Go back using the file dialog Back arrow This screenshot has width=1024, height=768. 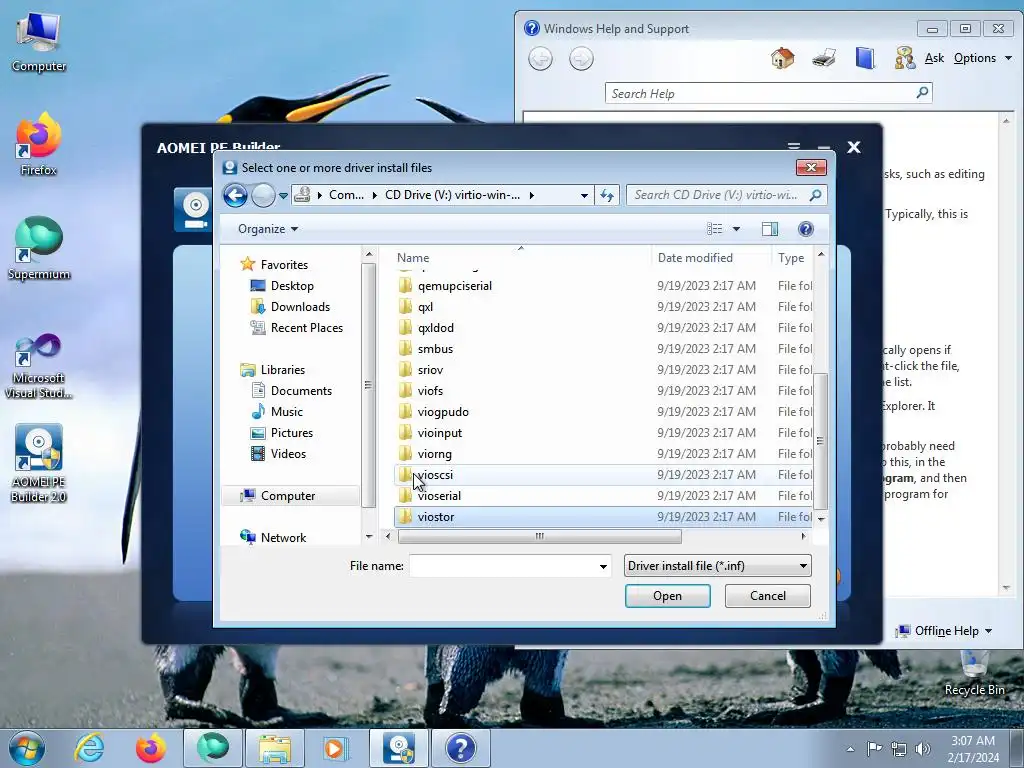pyautogui.click(x=236, y=195)
